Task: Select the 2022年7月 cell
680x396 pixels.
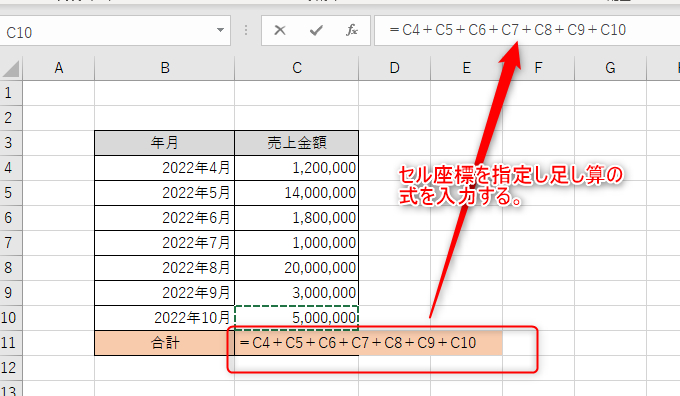Action: [x=165, y=243]
